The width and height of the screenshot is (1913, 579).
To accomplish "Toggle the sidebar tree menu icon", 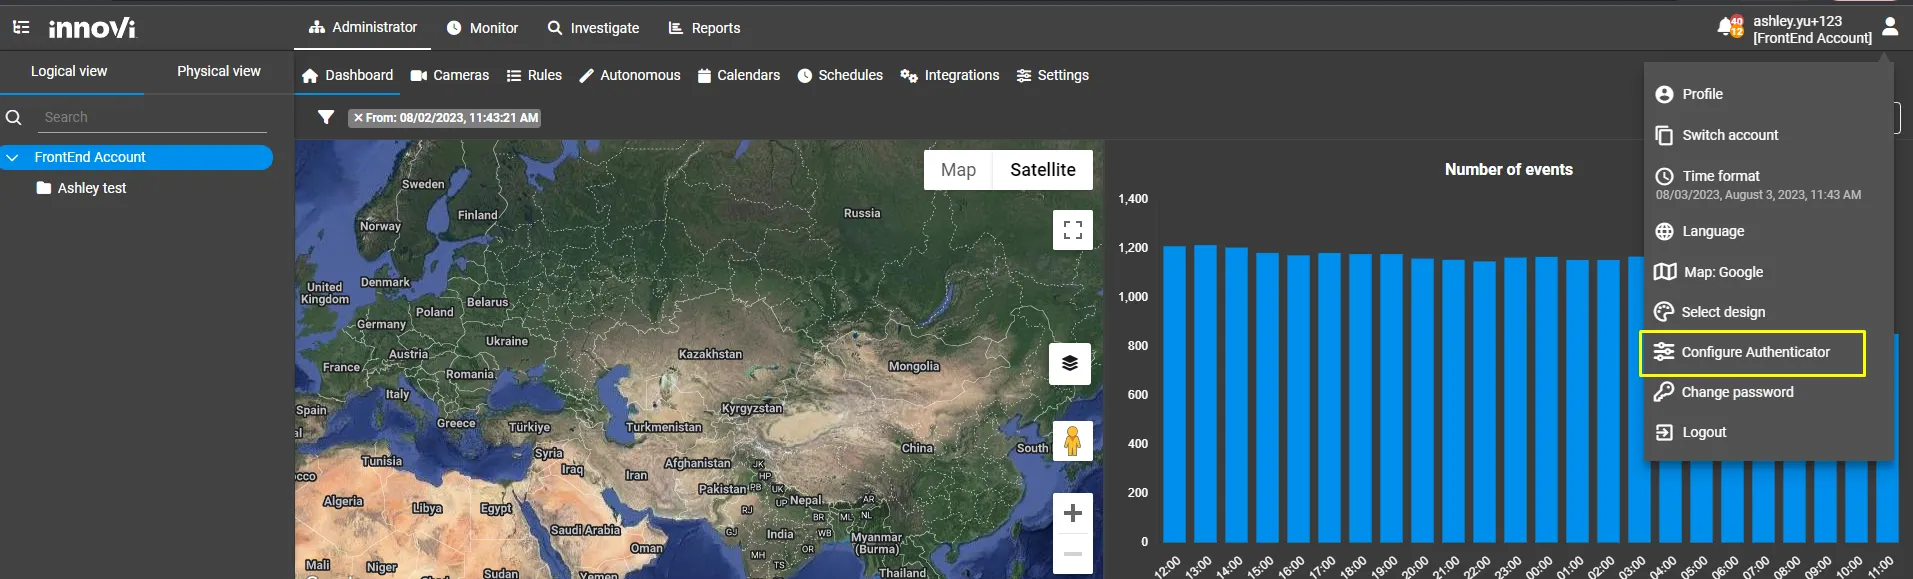I will click(x=20, y=28).
